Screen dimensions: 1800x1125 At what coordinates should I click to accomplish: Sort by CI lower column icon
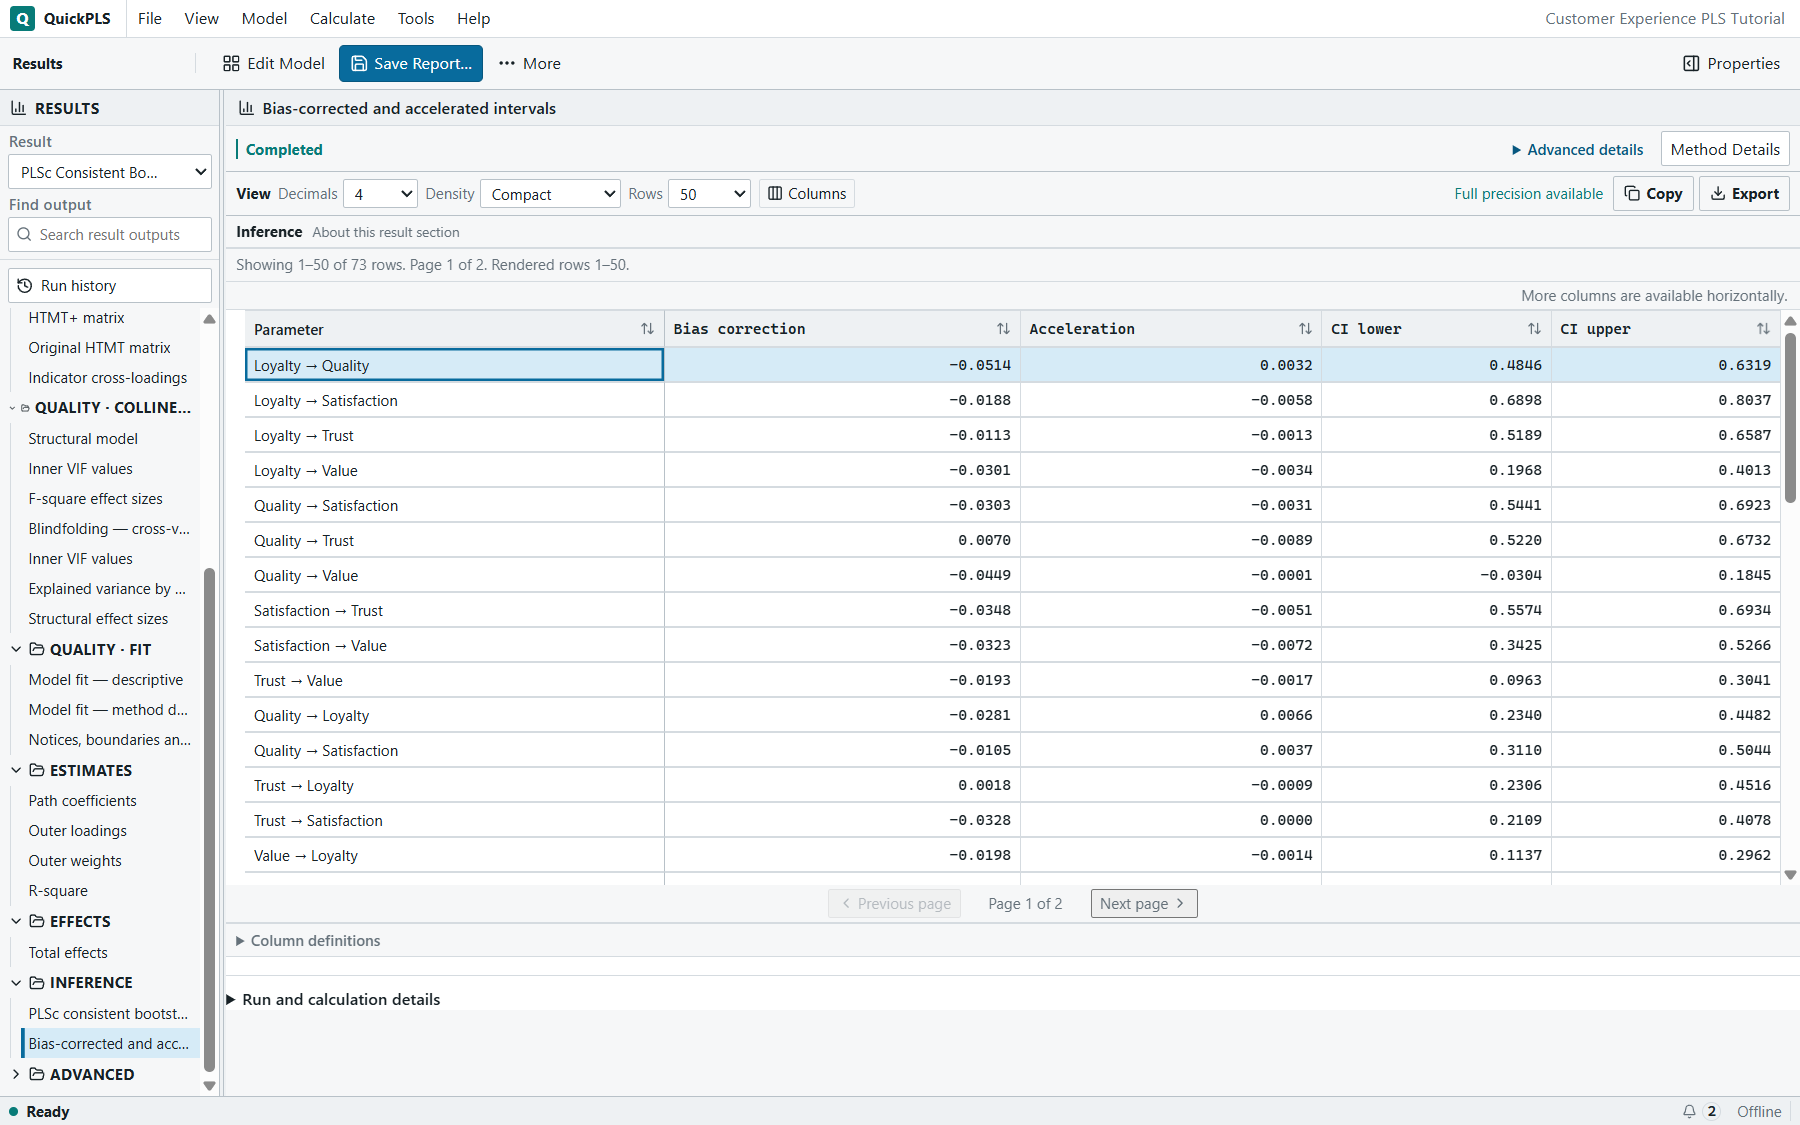click(1534, 329)
